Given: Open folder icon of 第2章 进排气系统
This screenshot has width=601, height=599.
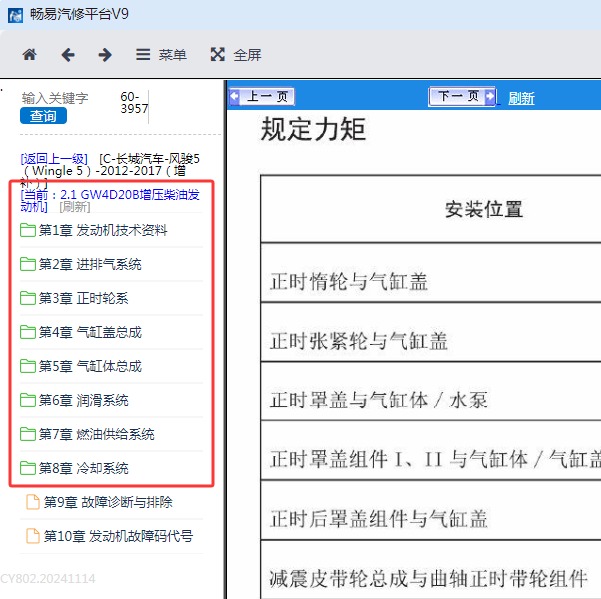Looking at the screenshot, I should pyautogui.click(x=28, y=264).
